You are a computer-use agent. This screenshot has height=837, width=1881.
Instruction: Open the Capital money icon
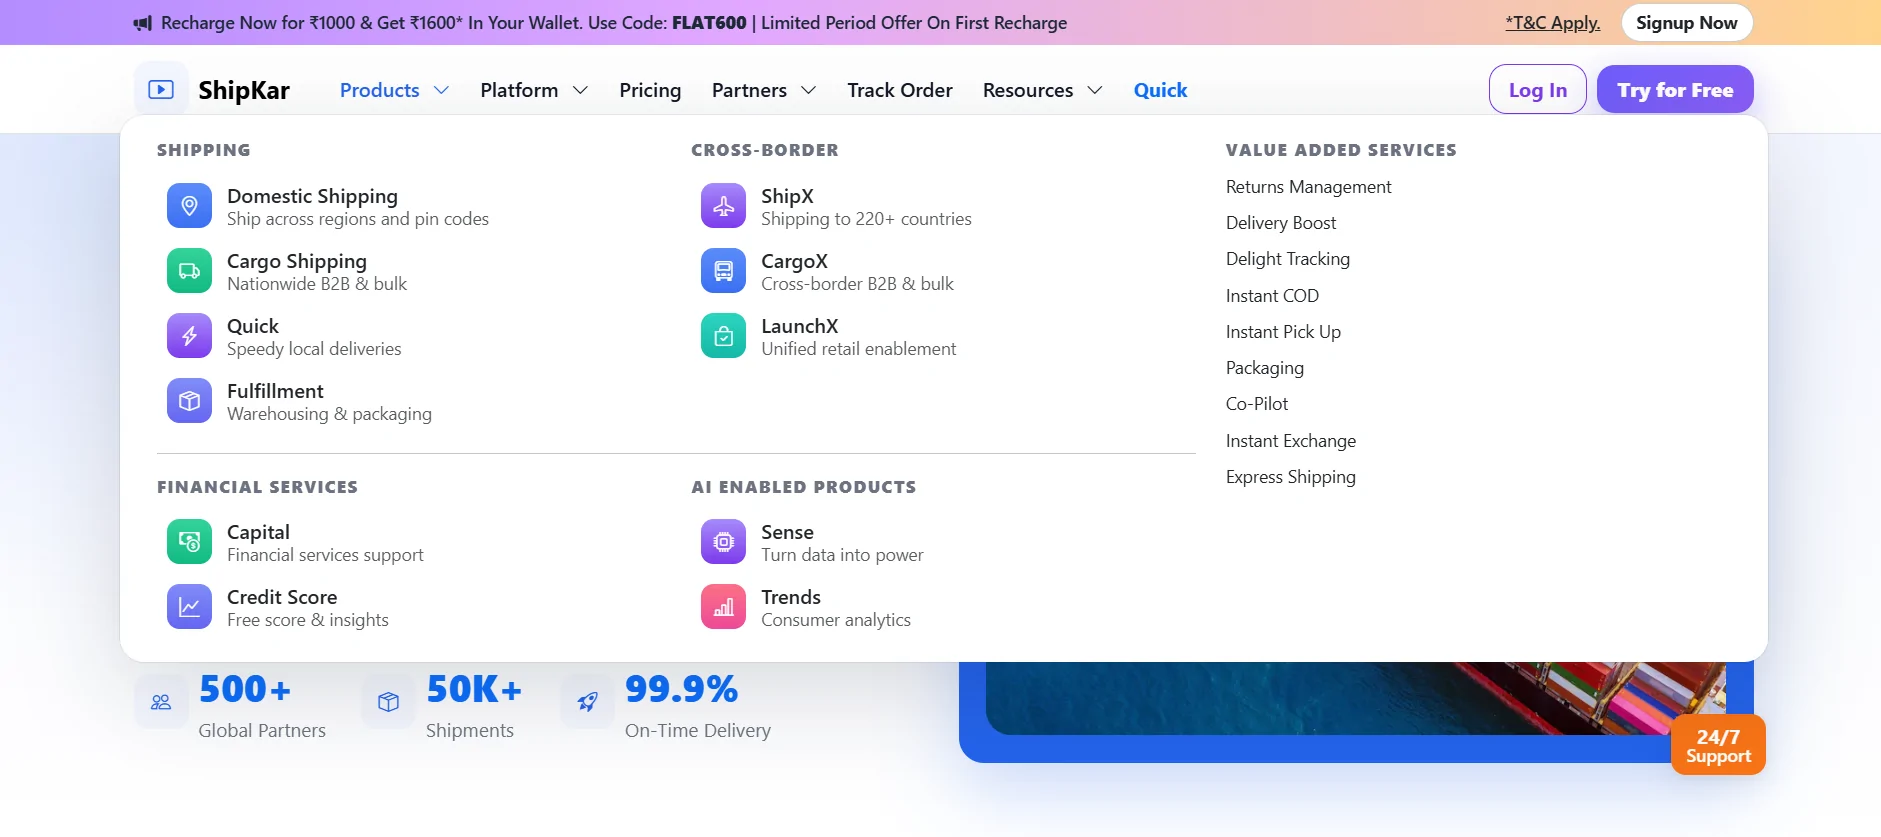coord(189,542)
